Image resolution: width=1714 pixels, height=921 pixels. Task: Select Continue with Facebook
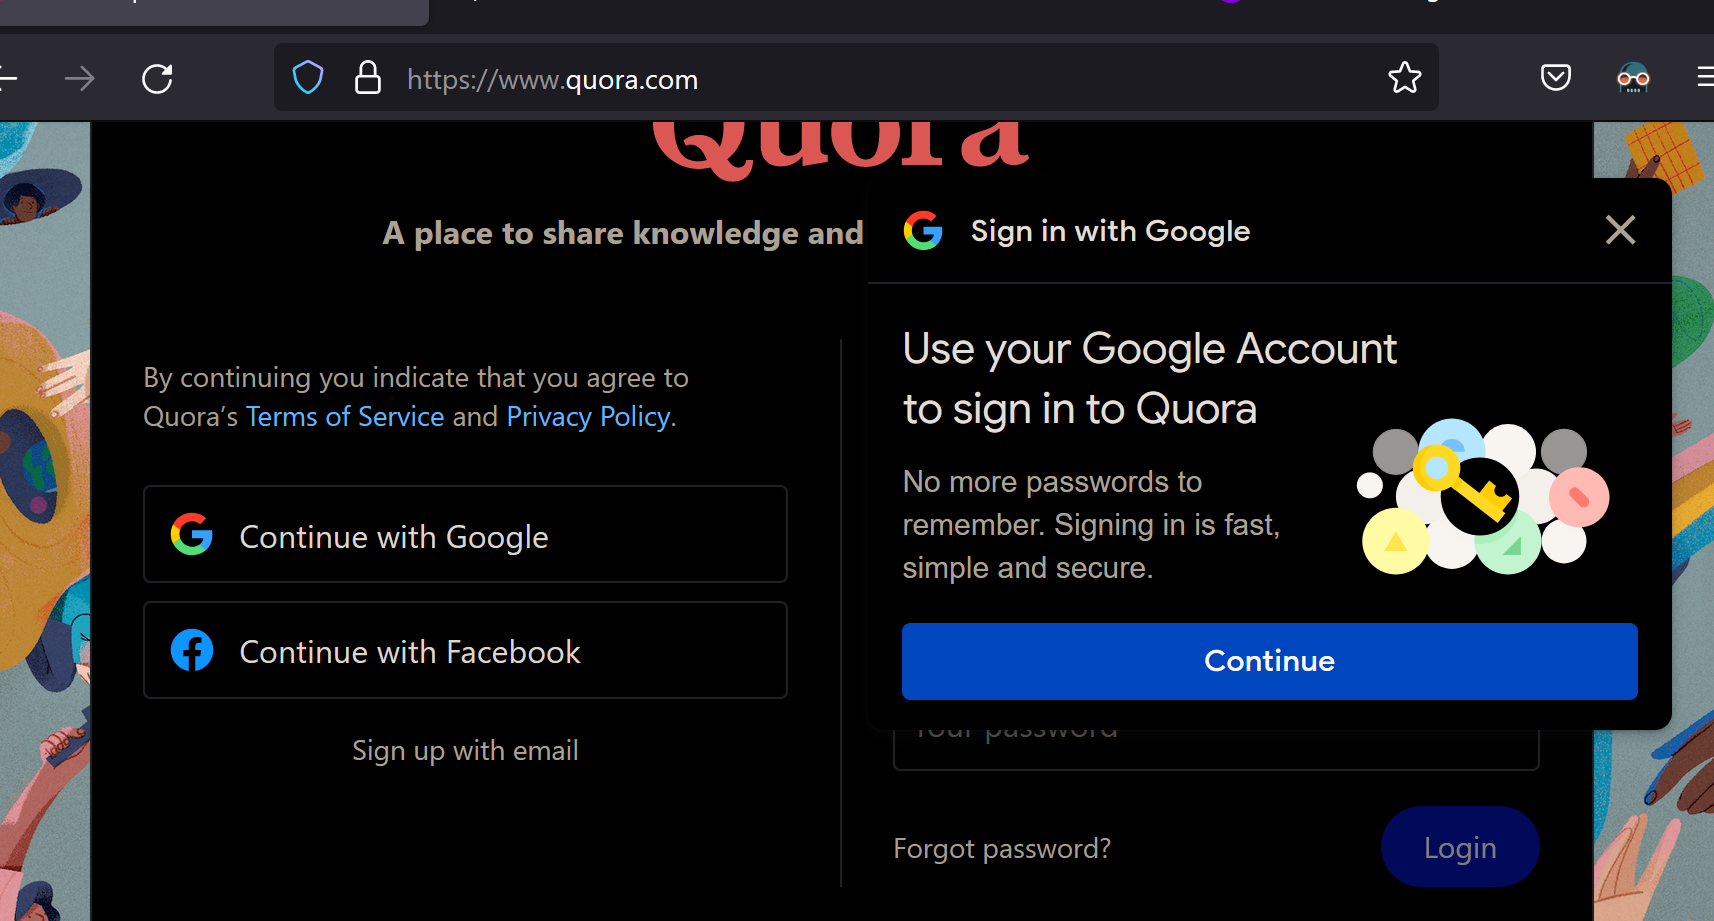coord(465,650)
